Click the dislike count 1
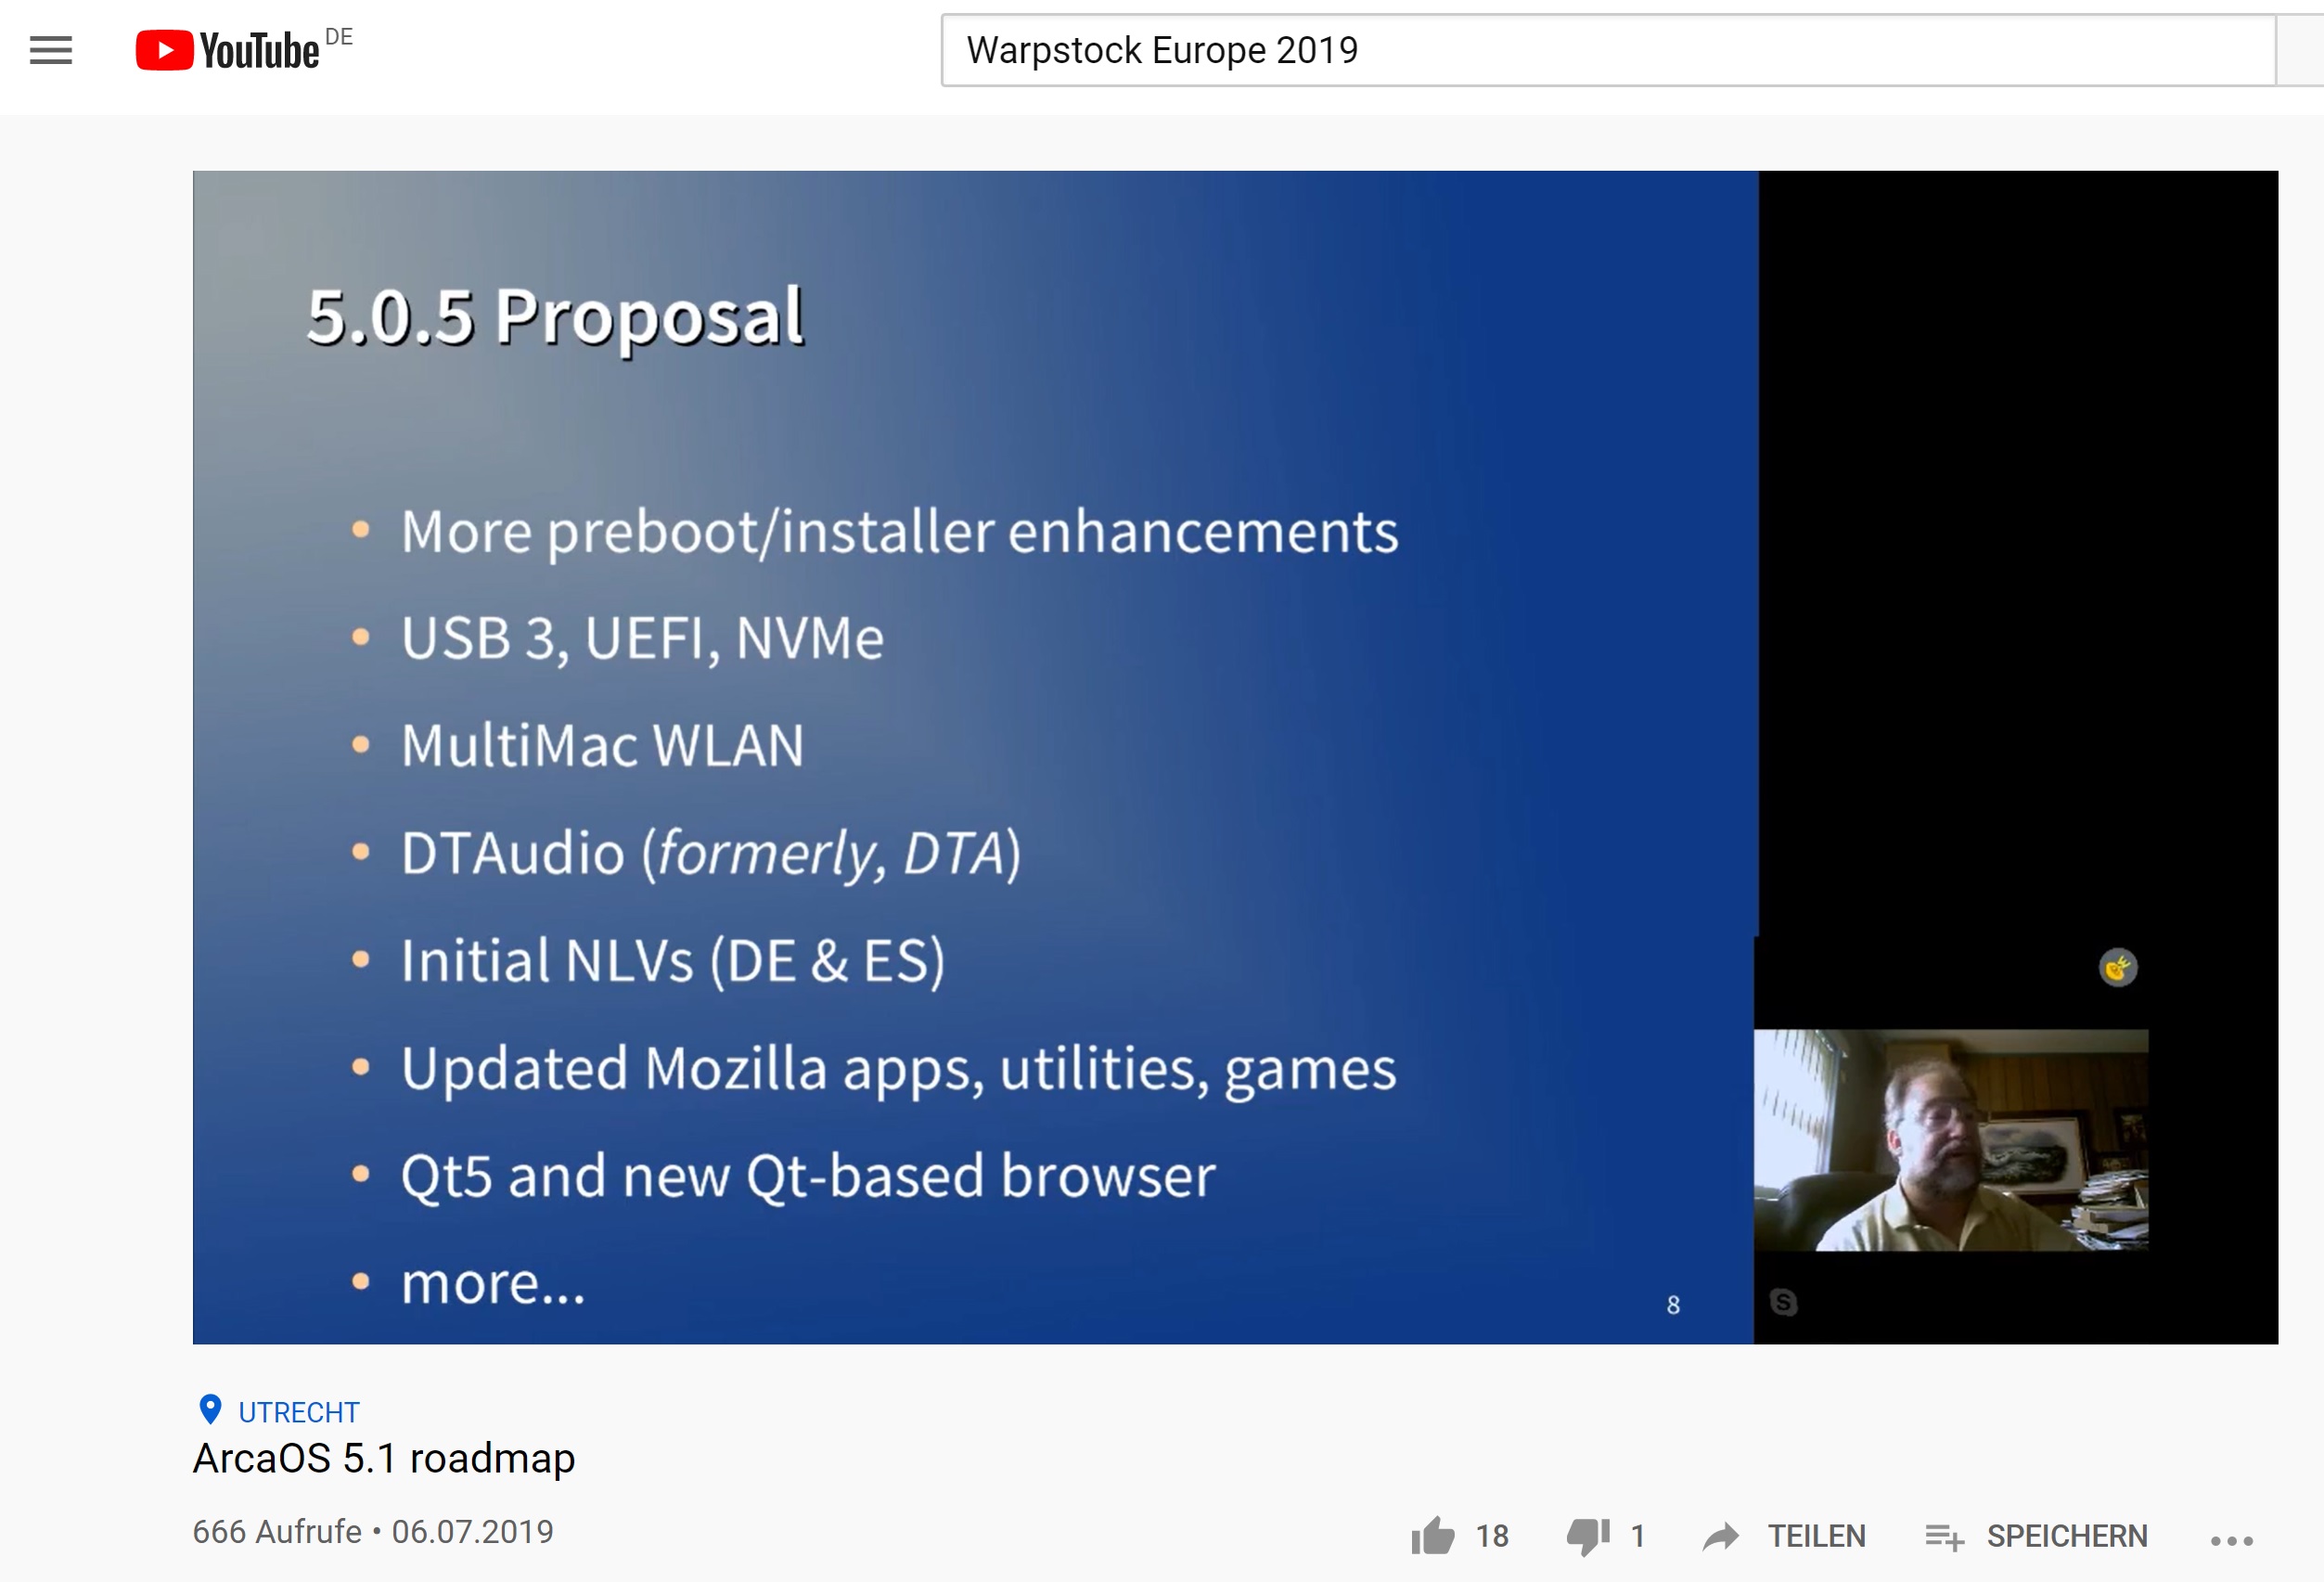Screen dimensions: 2324x1582 [x=1637, y=1536]
